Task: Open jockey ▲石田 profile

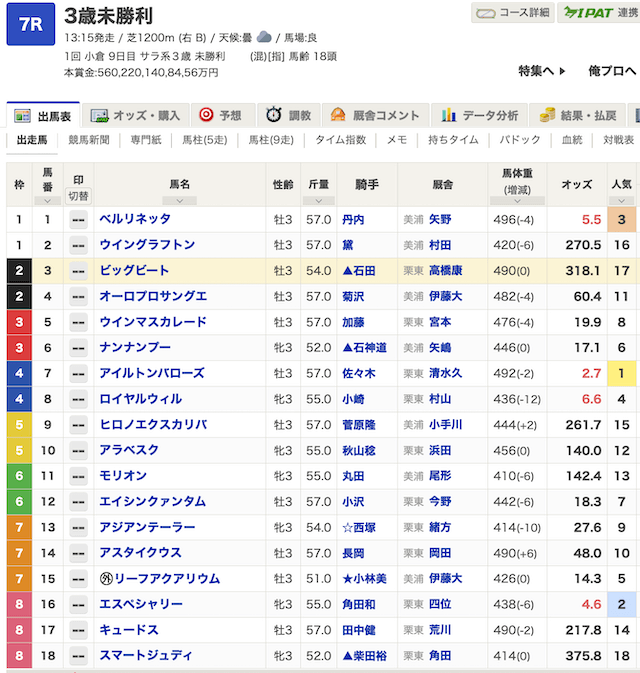Action: tap(359, 271)
